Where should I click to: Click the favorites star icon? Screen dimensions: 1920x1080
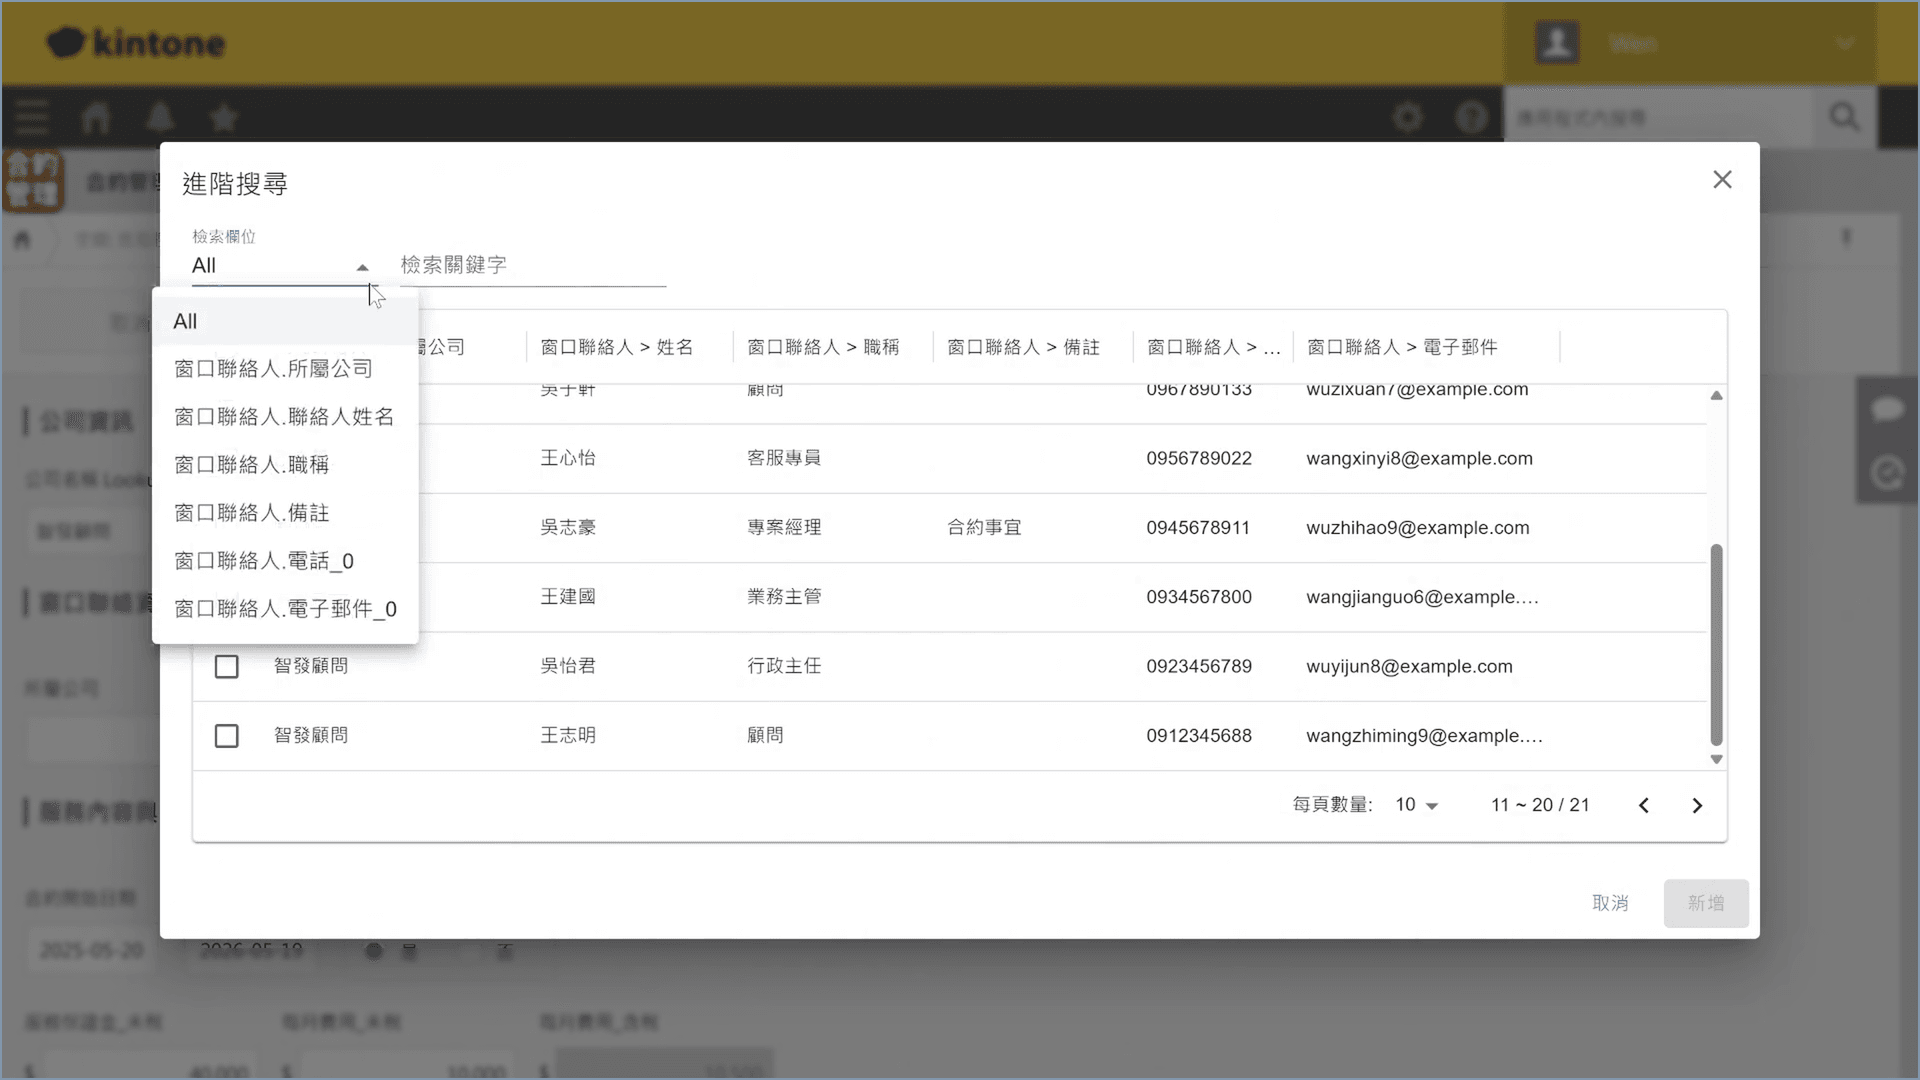(223, 117)
